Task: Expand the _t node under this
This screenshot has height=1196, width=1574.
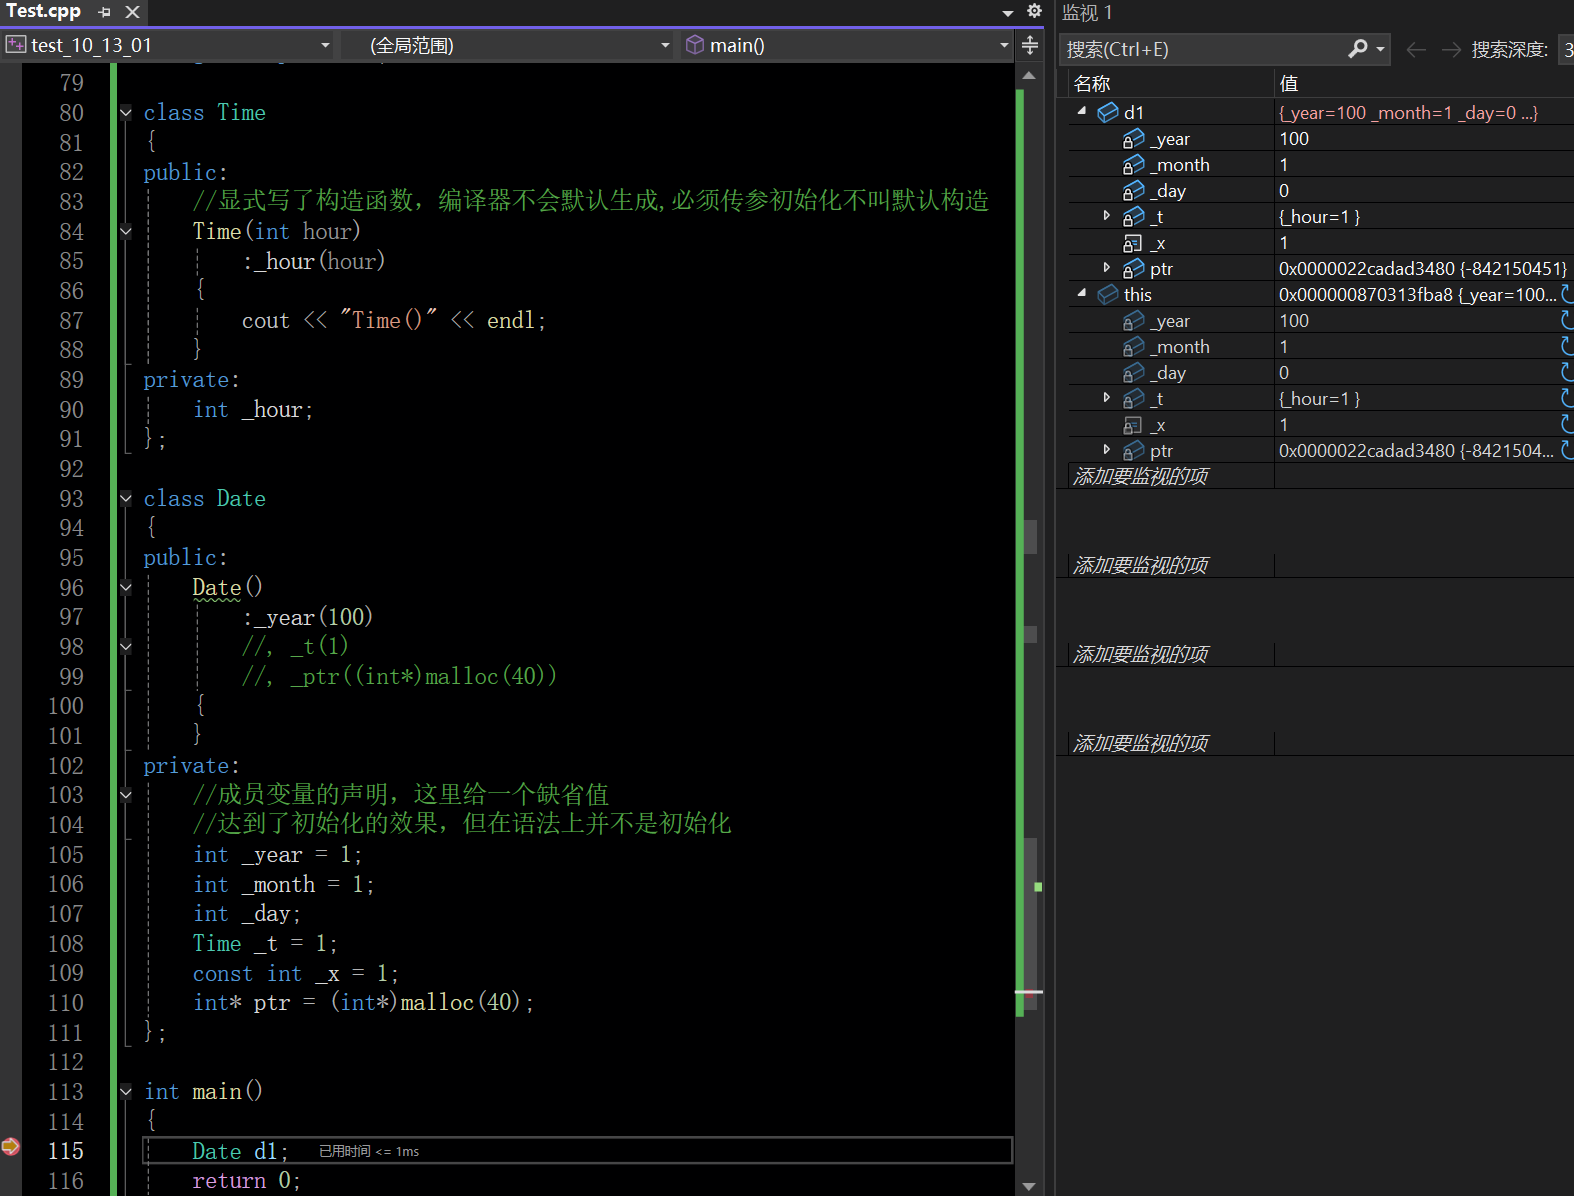Action: click(1106, 398)
